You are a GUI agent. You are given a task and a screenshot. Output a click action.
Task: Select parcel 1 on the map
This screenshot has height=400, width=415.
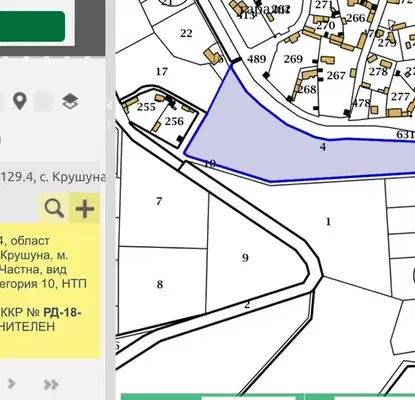point(328,222)
